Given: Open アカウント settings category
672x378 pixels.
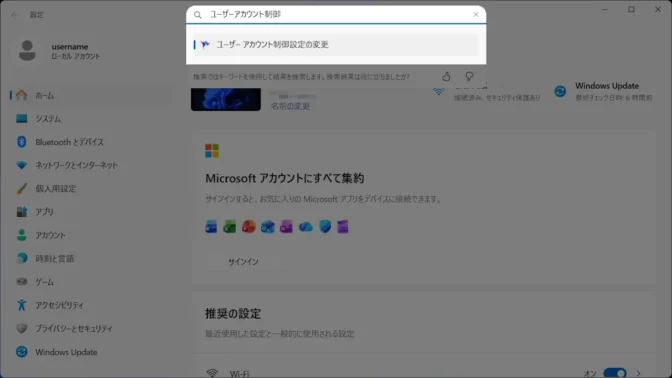Looking at the screenshot, I should click(91, 235).
